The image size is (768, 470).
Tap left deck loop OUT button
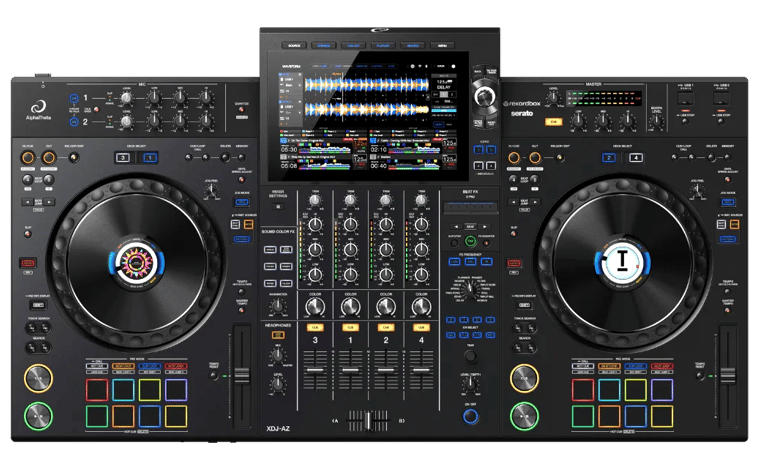pyautogui.click(x=48, y=158)
